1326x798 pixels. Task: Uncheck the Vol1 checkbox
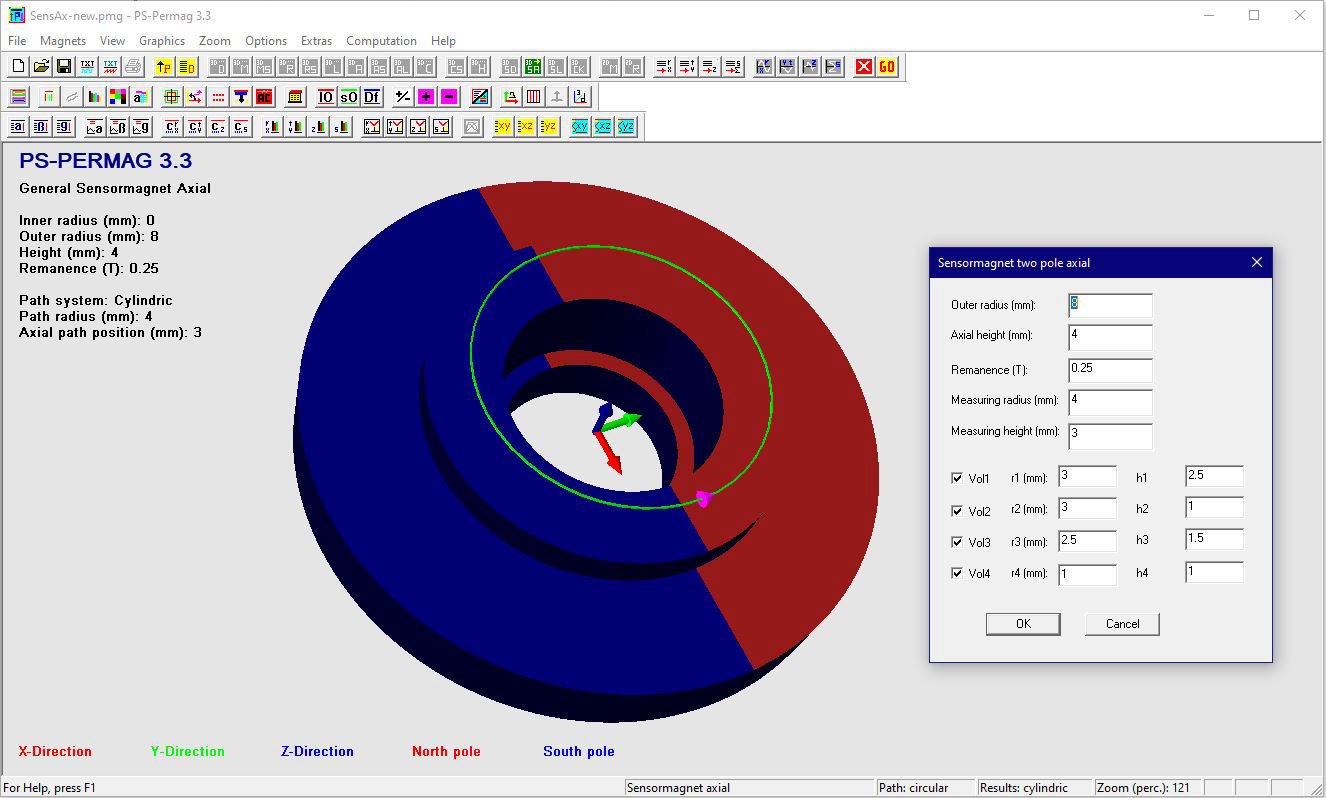pyautogui.click(x=957, y=479)
